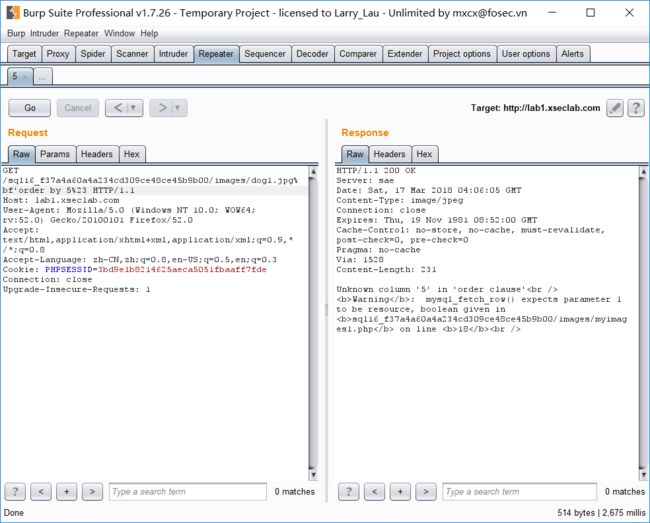Switch to the Intruder tool tab
The height and width of the screenshot is (523, 650).
tap(173, 54)
